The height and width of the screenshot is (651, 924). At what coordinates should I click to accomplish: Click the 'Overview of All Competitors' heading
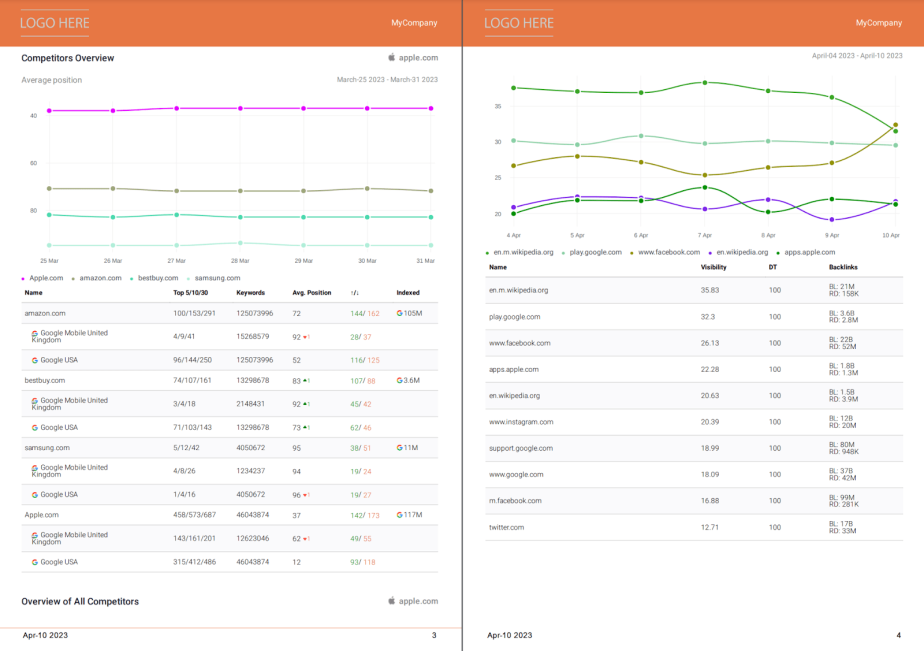(x=80, y=602)
